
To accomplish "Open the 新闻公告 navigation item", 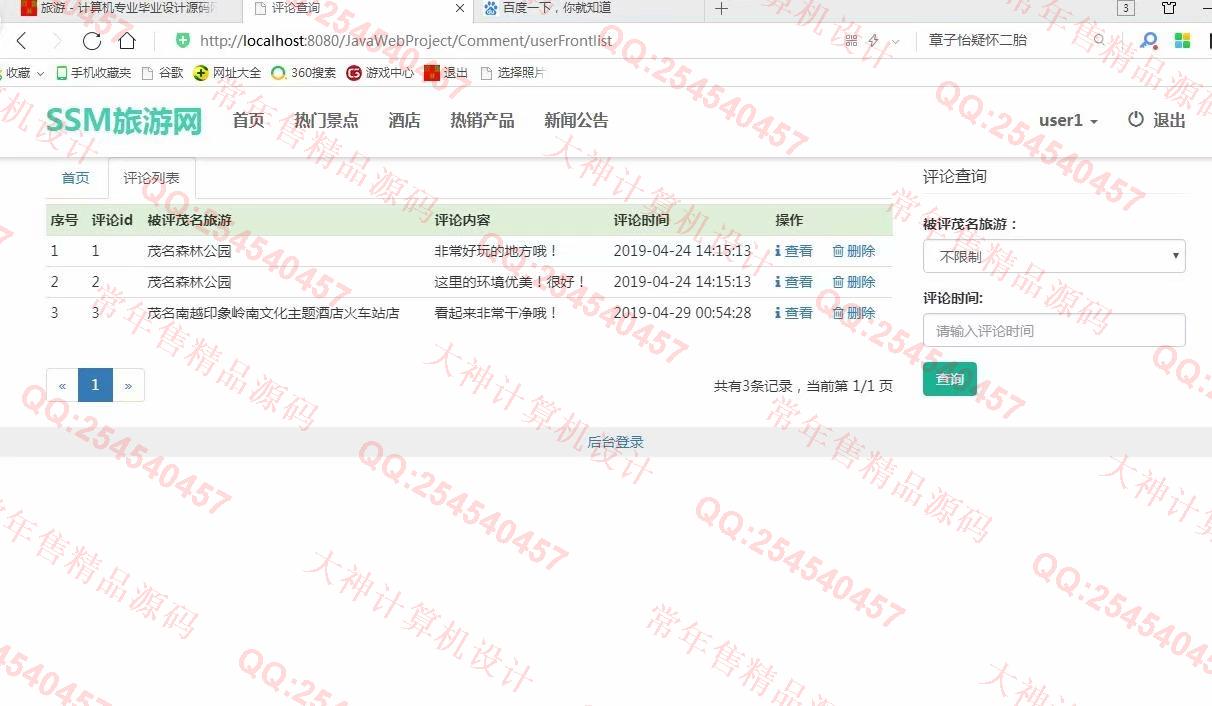I will click(576, 120).
